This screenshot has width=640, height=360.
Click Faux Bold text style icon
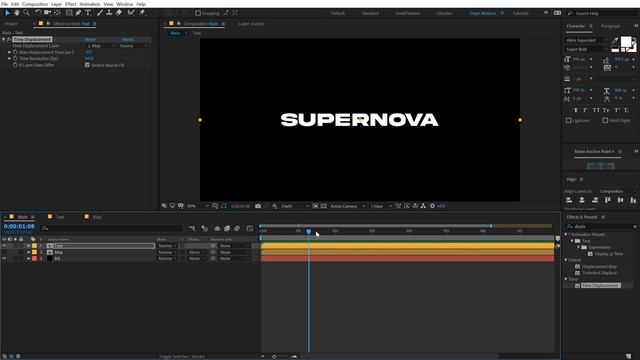[x=576, y=110]
